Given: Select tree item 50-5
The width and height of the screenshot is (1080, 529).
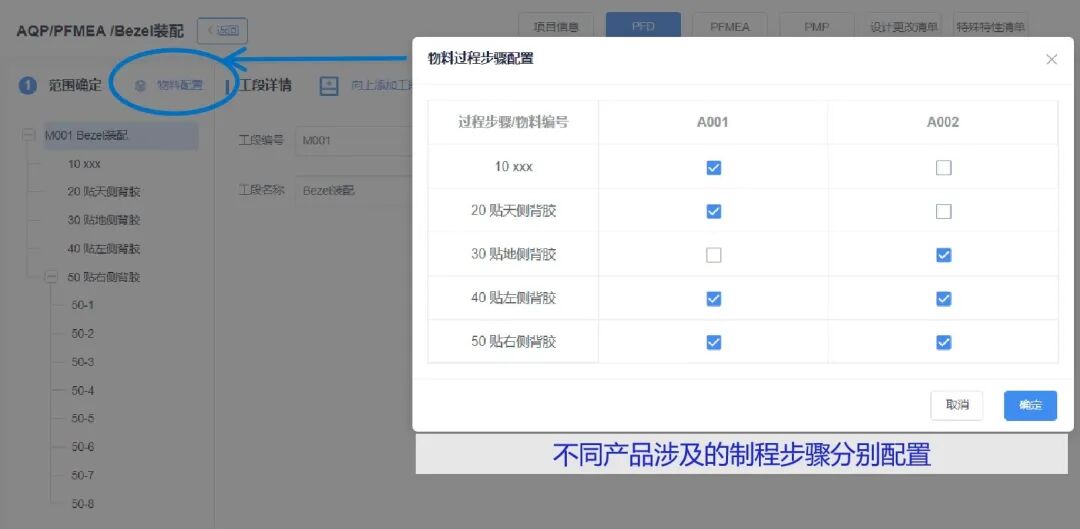Looking at the screenshot, I should coord(83,418).
